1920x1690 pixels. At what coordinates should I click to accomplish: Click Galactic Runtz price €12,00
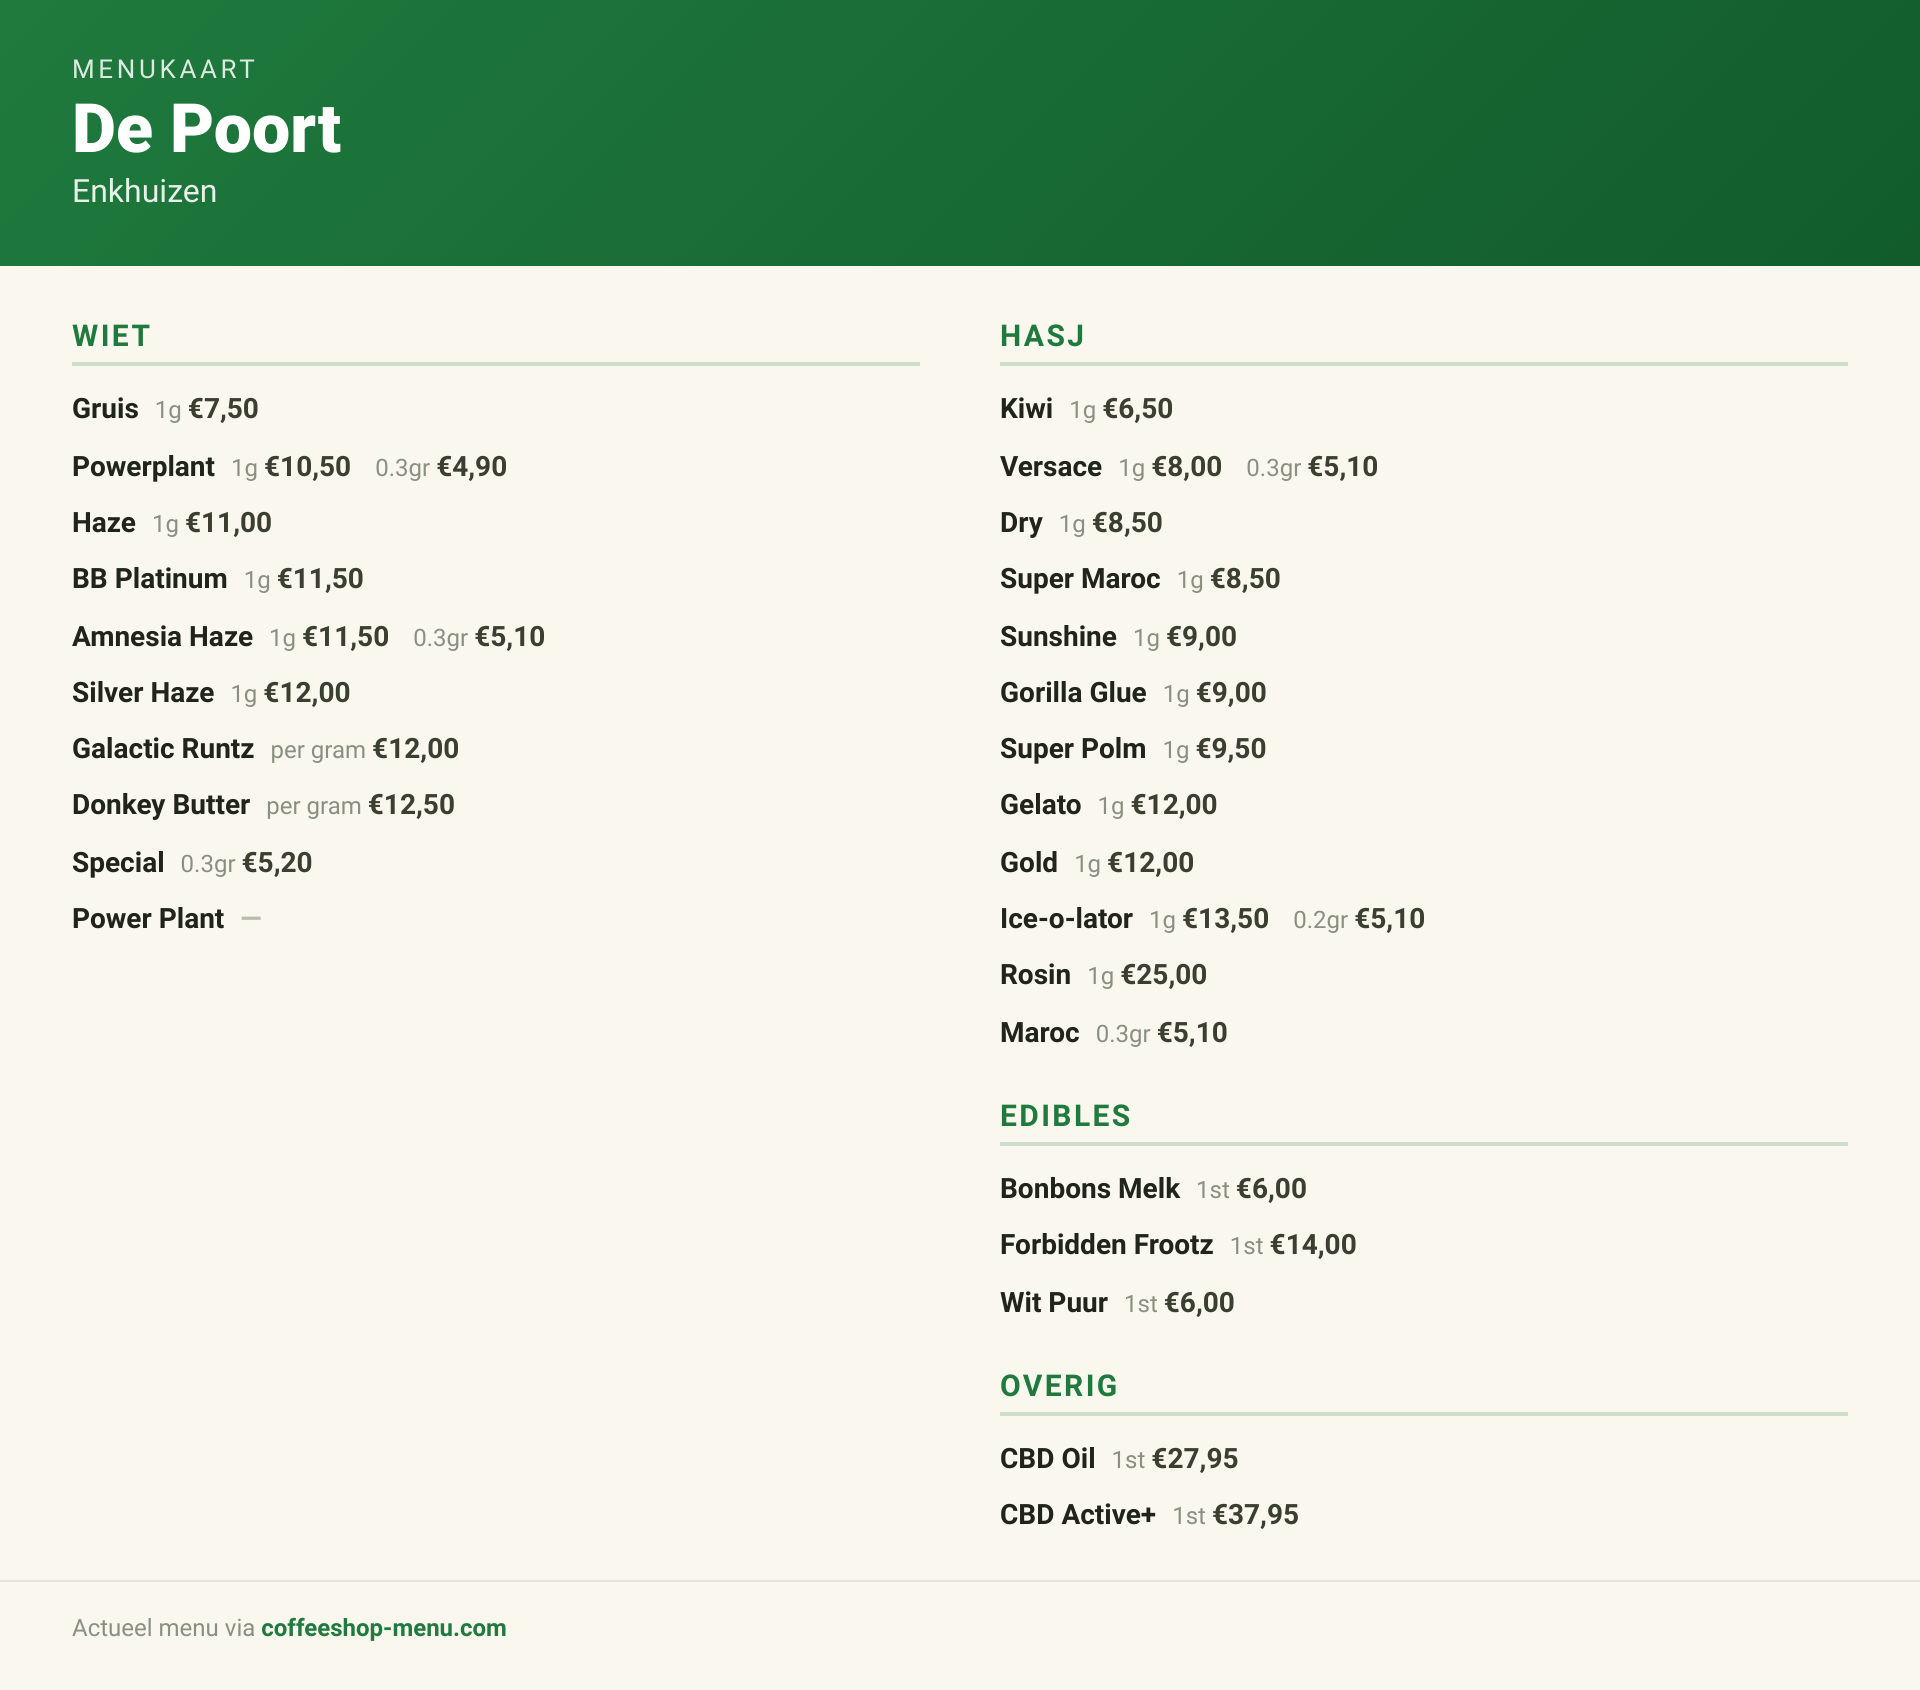point(416,749)
